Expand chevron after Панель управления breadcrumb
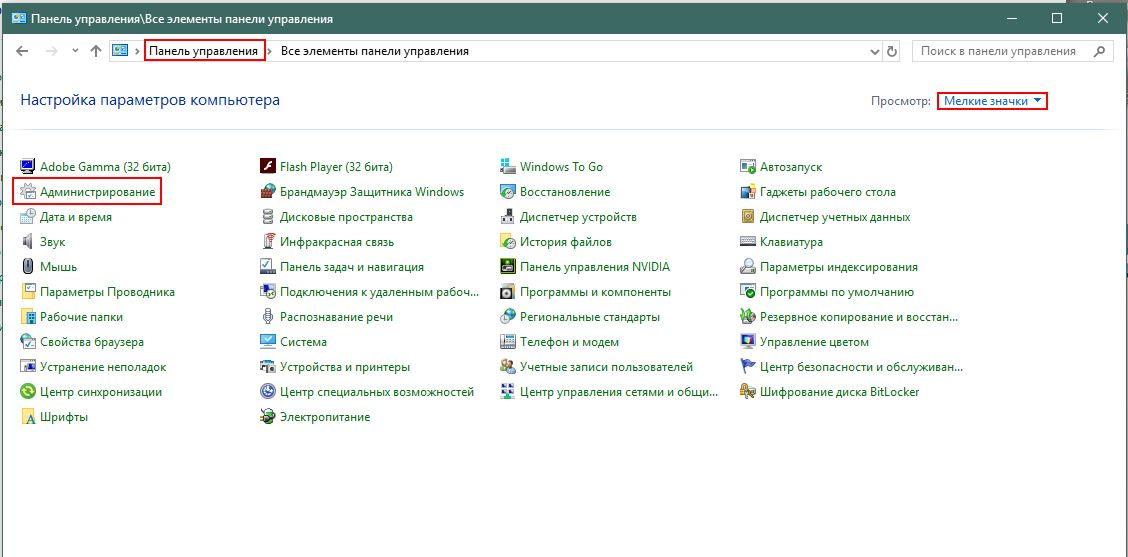The image size is (1128, 557). click(271, 52)
